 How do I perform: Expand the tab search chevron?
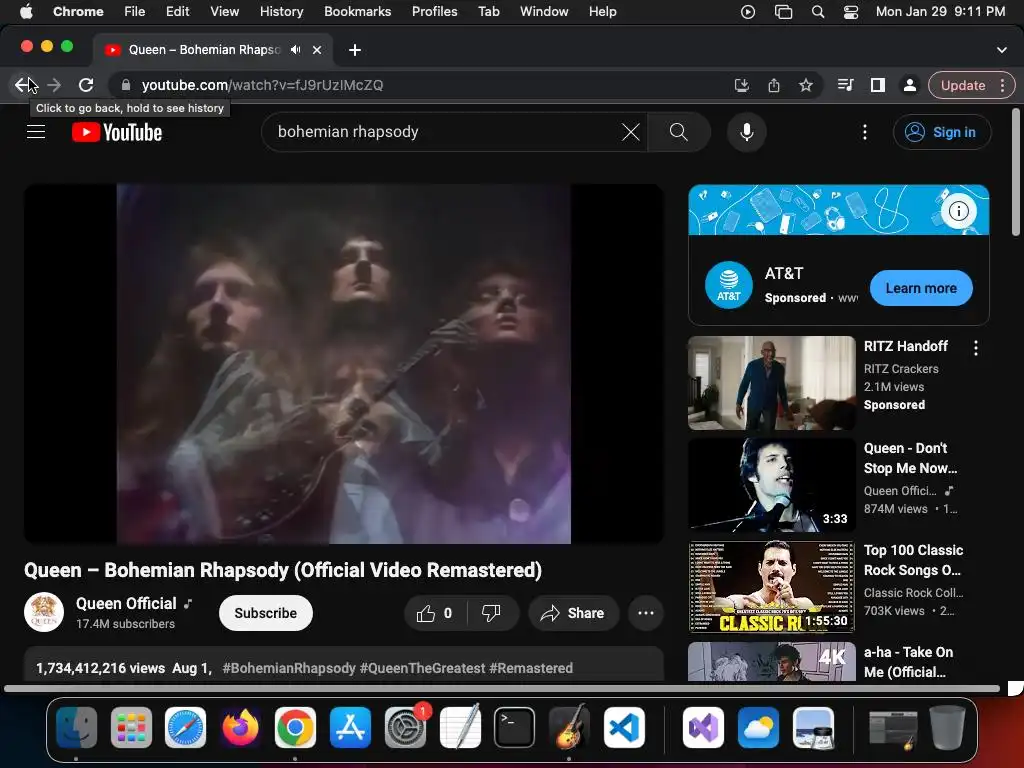click(x=1002, y=50)
